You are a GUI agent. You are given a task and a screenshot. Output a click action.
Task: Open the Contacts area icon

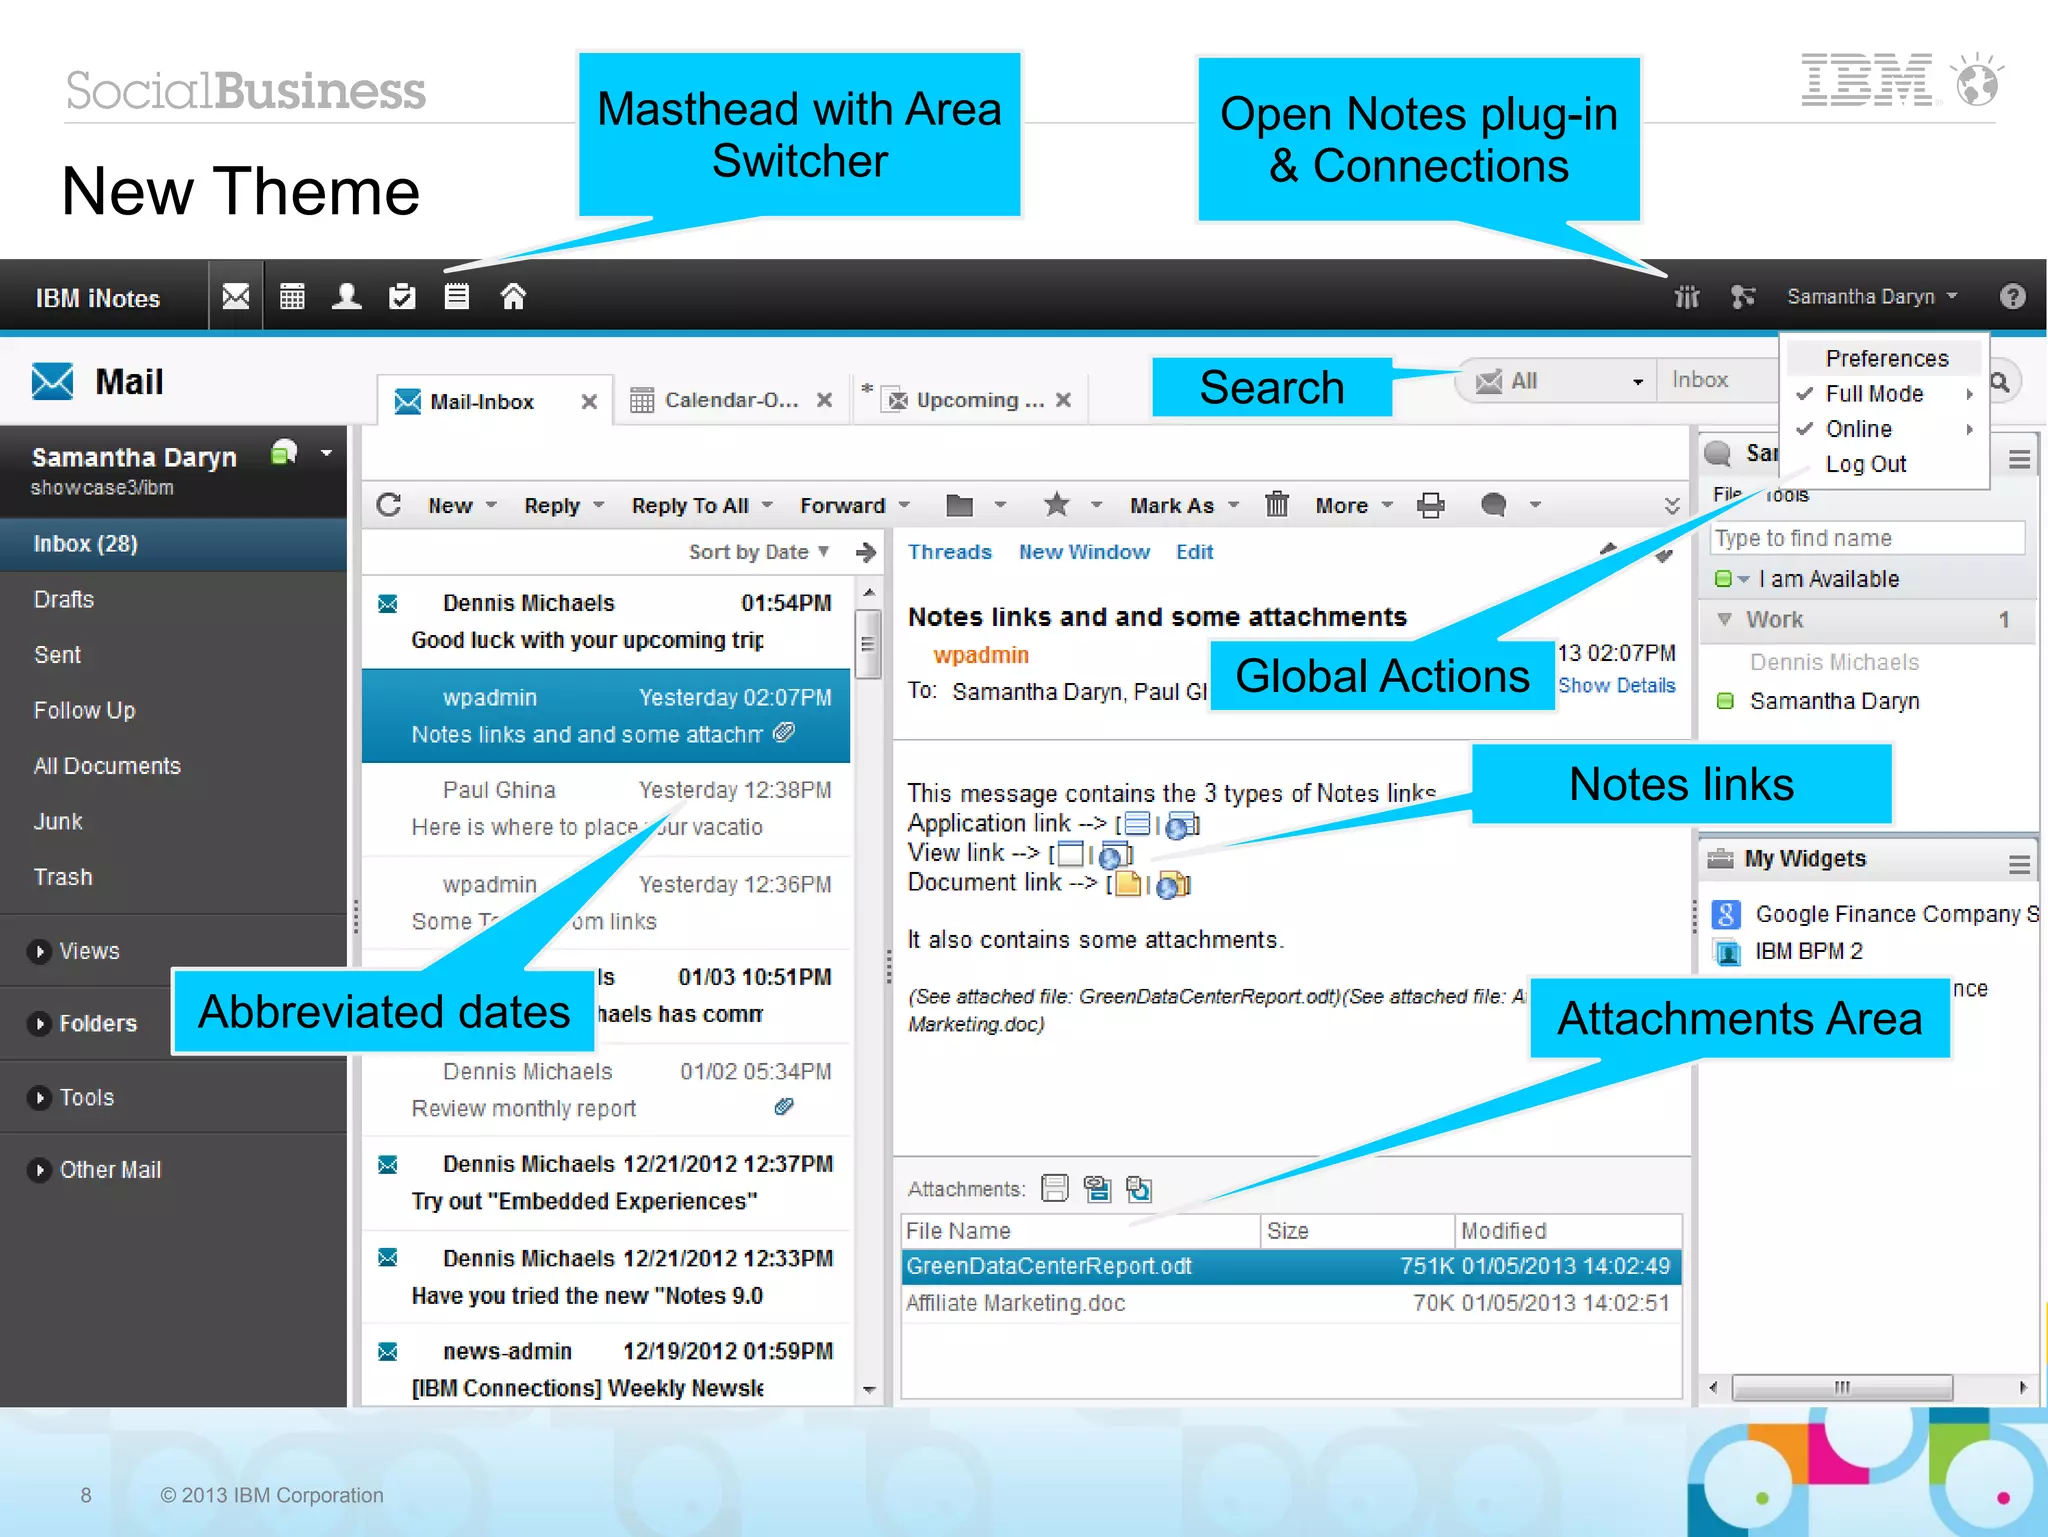tap(347, 297)
